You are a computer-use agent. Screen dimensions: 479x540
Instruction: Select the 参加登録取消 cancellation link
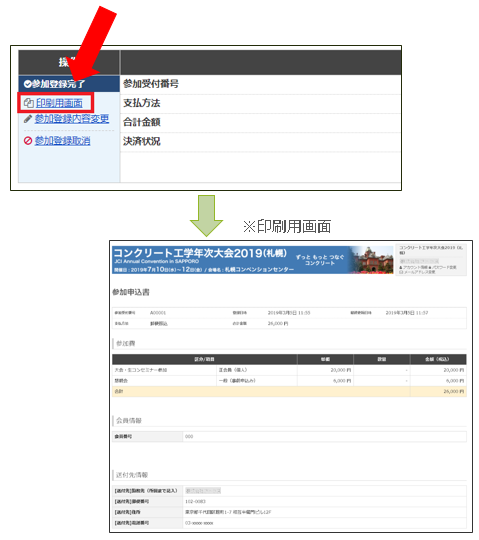click(62, 141)
